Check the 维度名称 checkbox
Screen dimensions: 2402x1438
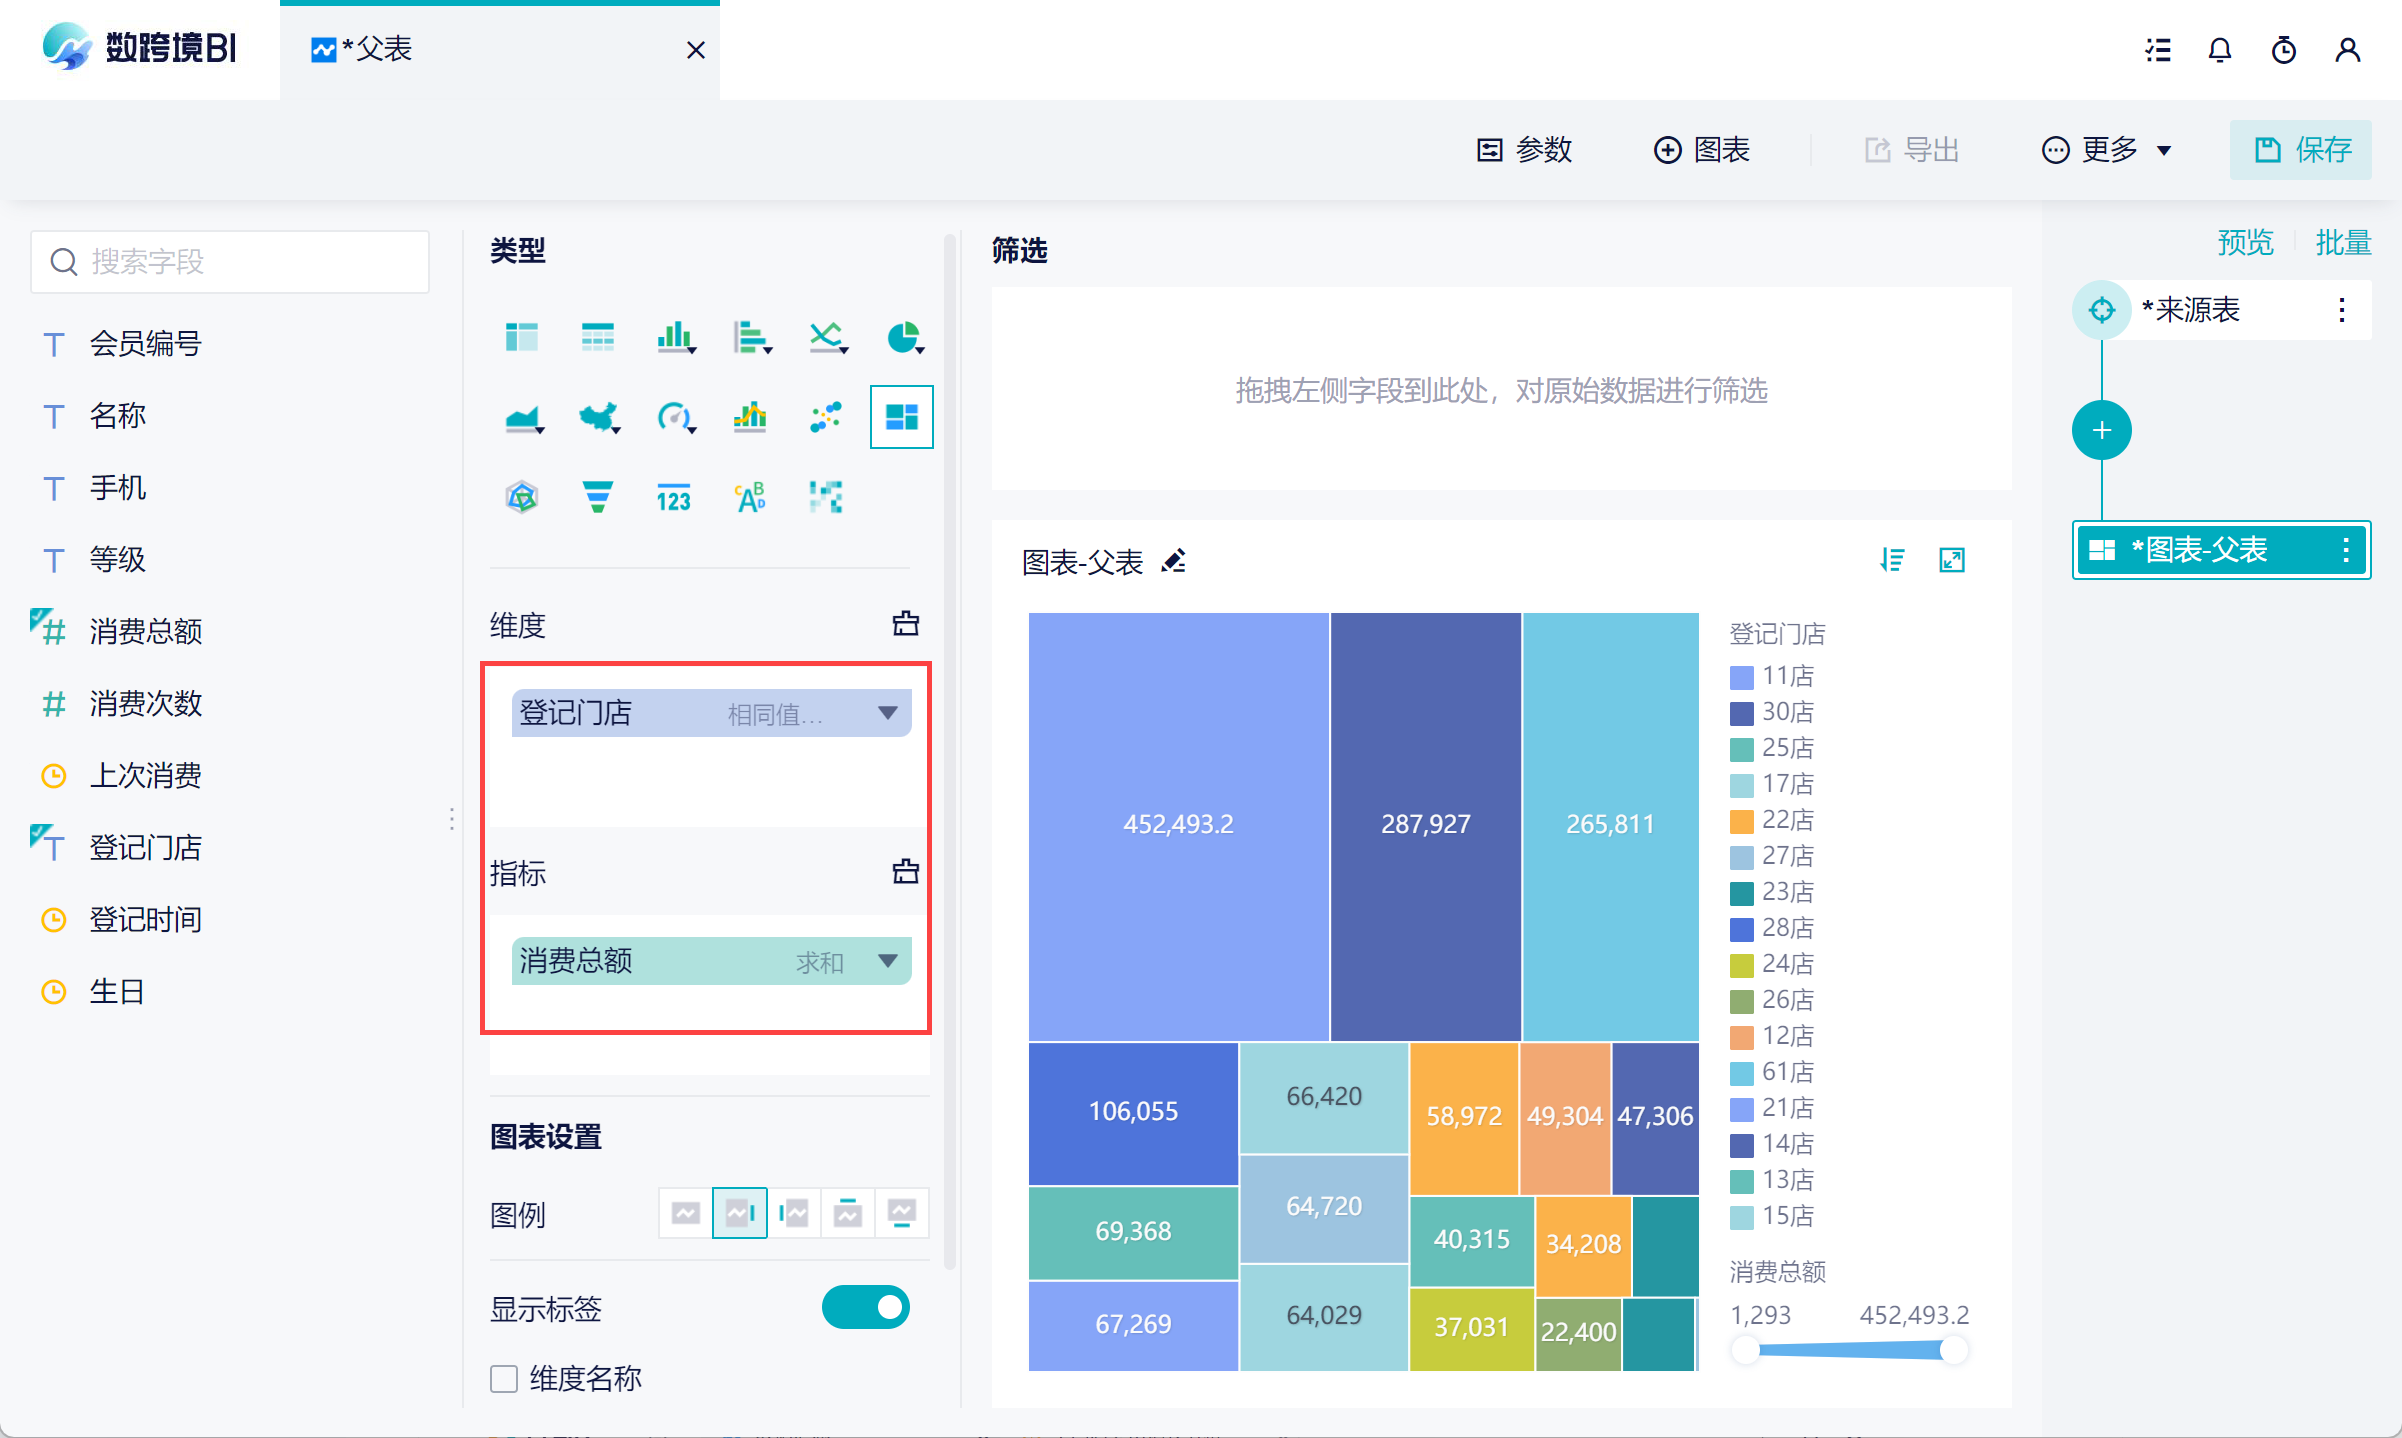click(x=504, y=1379)
